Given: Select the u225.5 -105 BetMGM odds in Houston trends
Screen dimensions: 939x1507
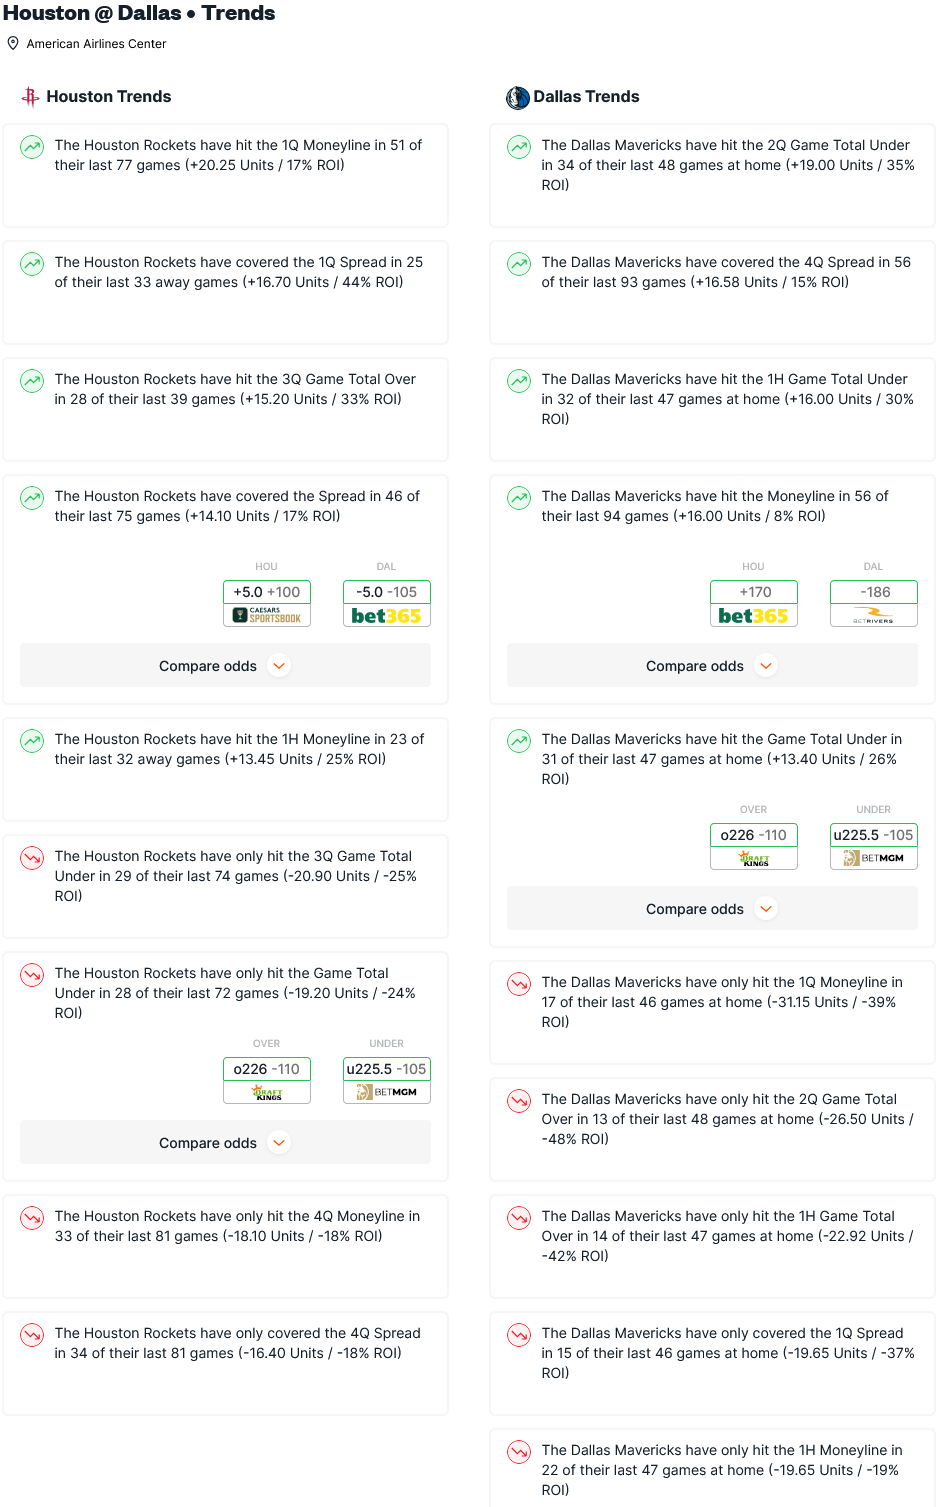Looking at the screenshot, I should (387, 1081).
